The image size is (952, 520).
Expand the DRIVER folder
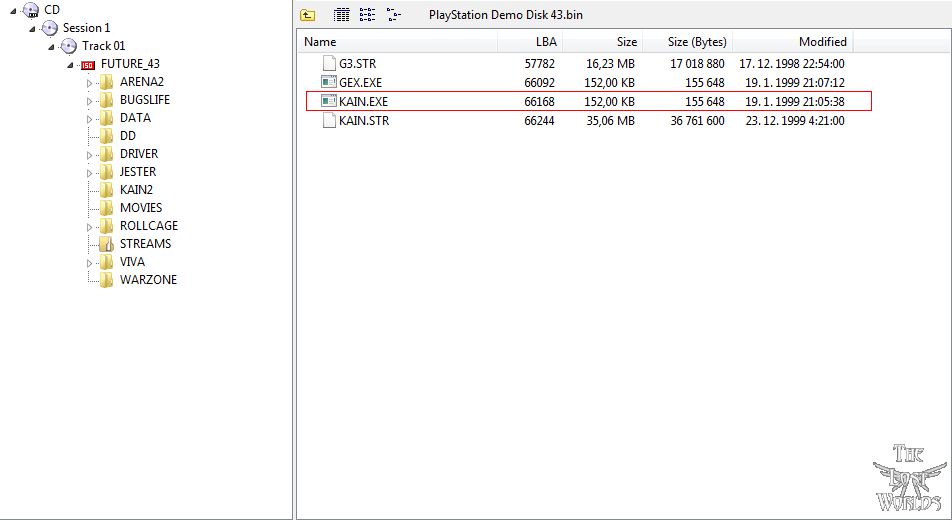coord(89,155)
